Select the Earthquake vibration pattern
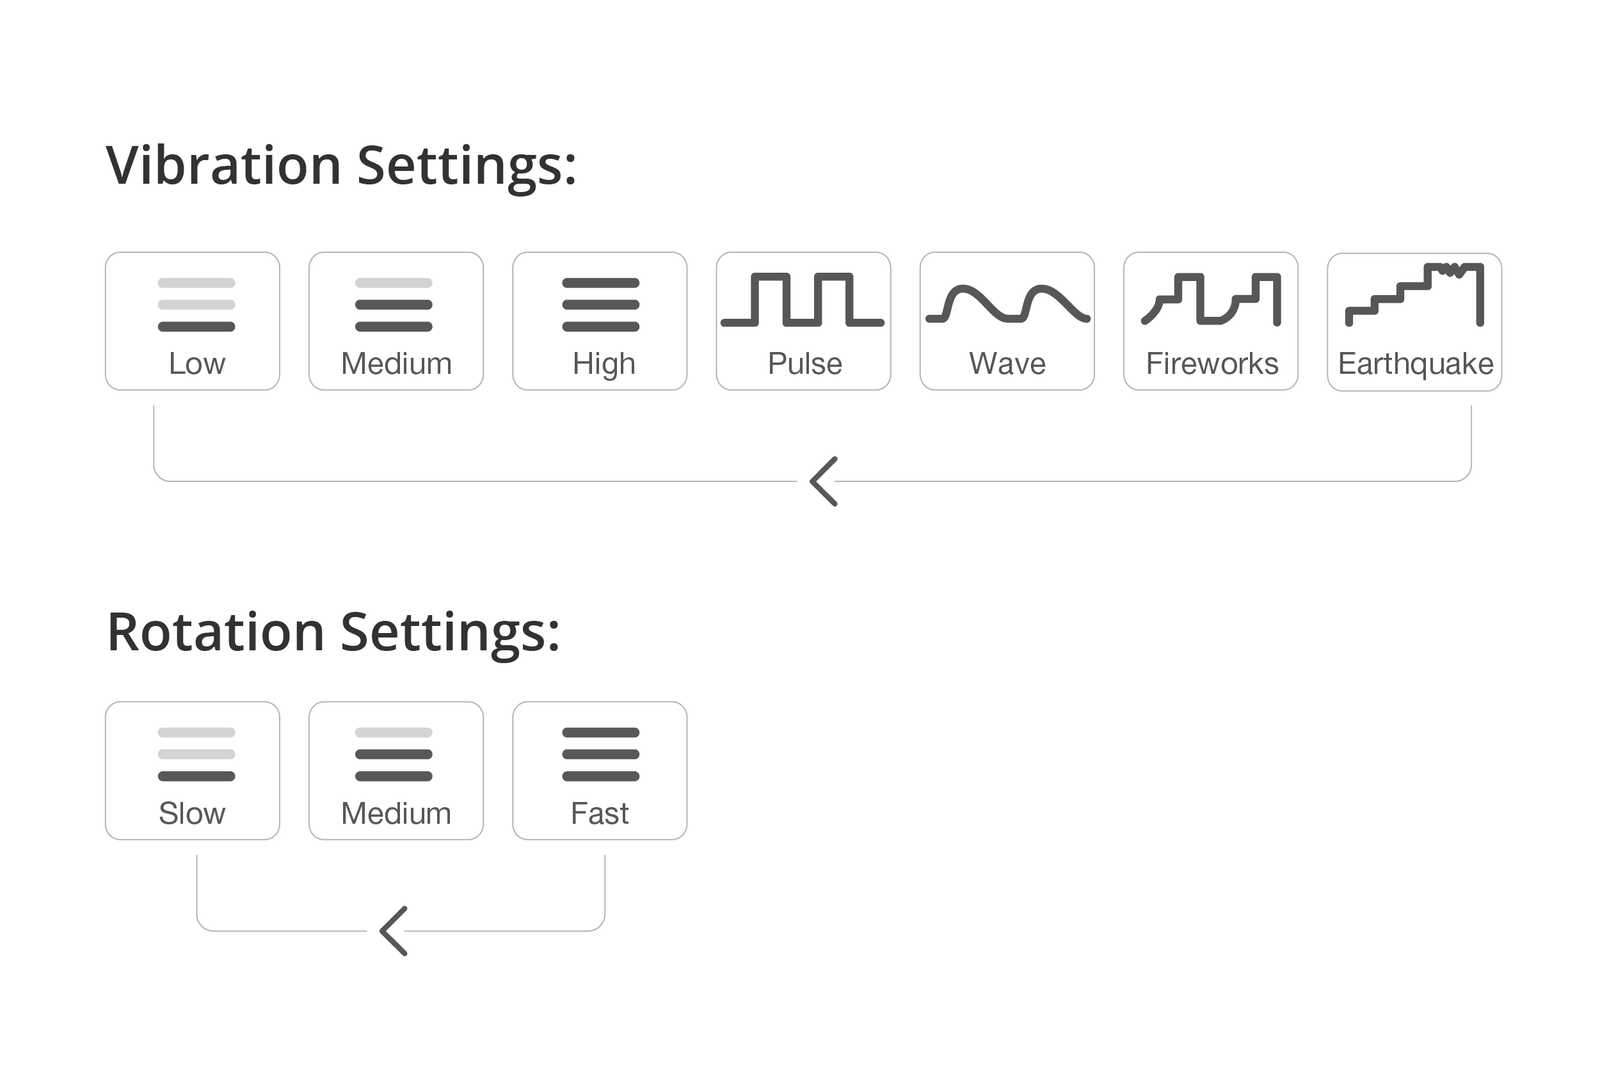Screen dimensions: 1600x1067 1414,321
